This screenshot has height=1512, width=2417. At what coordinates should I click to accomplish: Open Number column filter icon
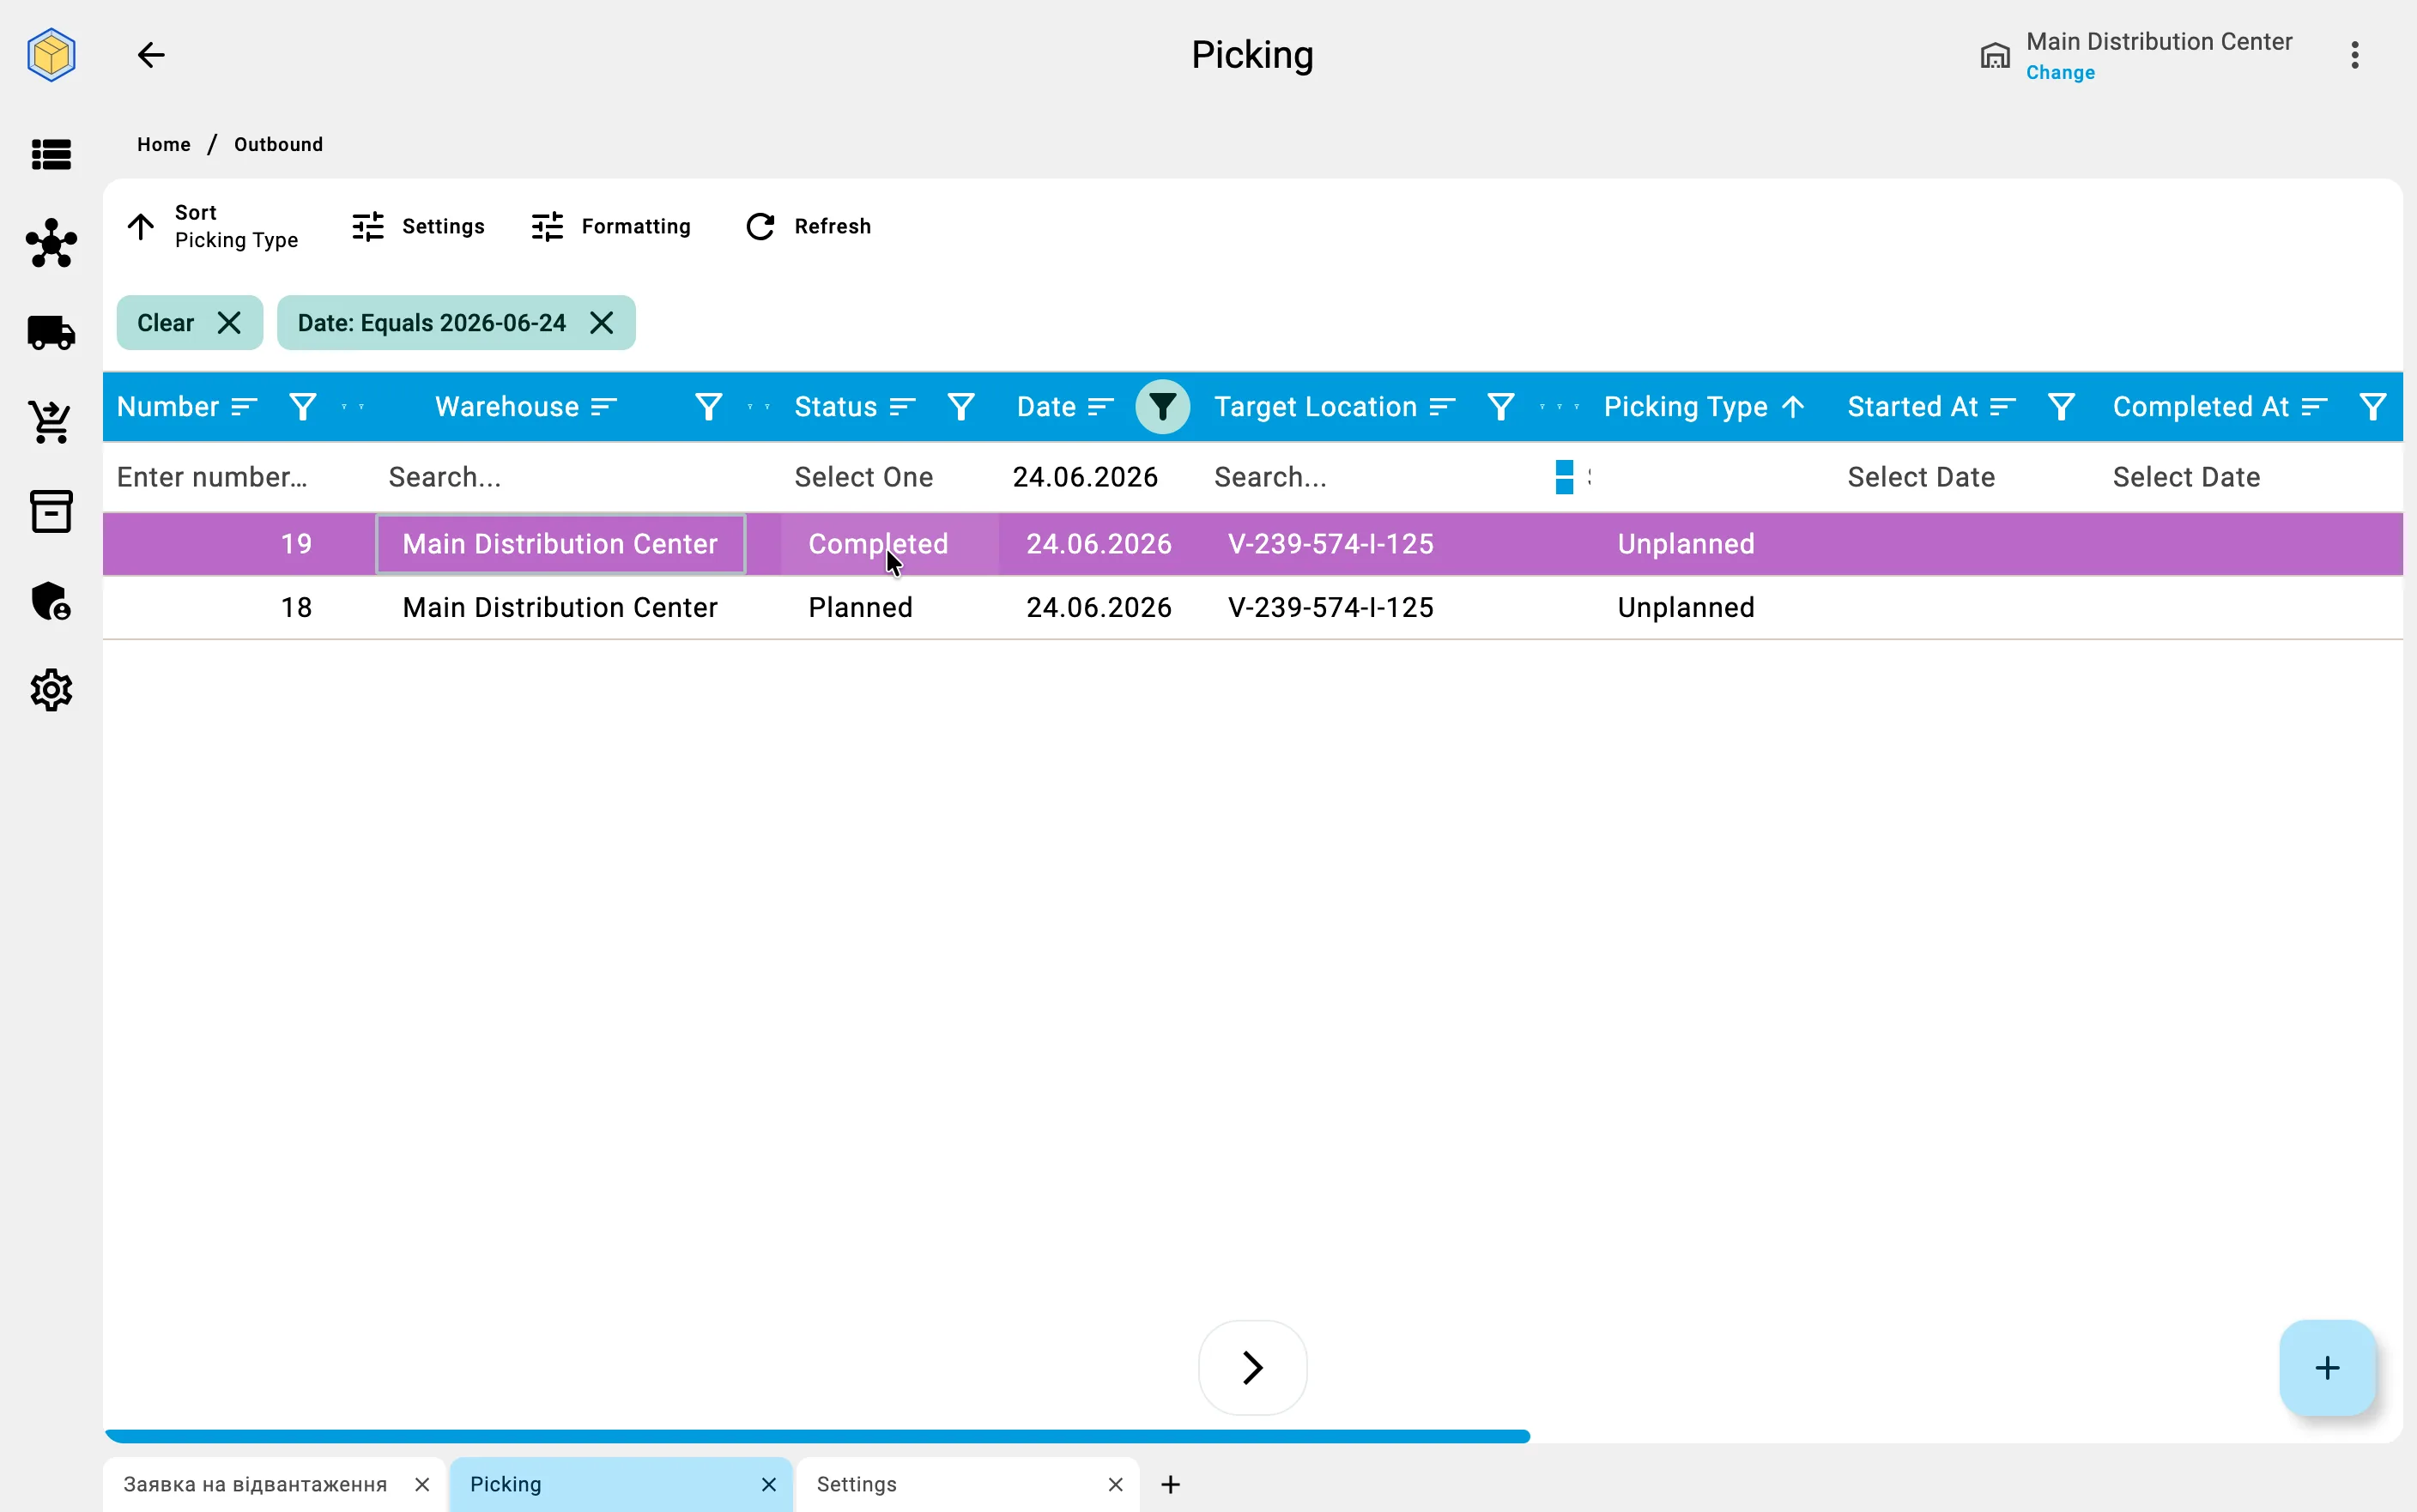tap(302, 407)
